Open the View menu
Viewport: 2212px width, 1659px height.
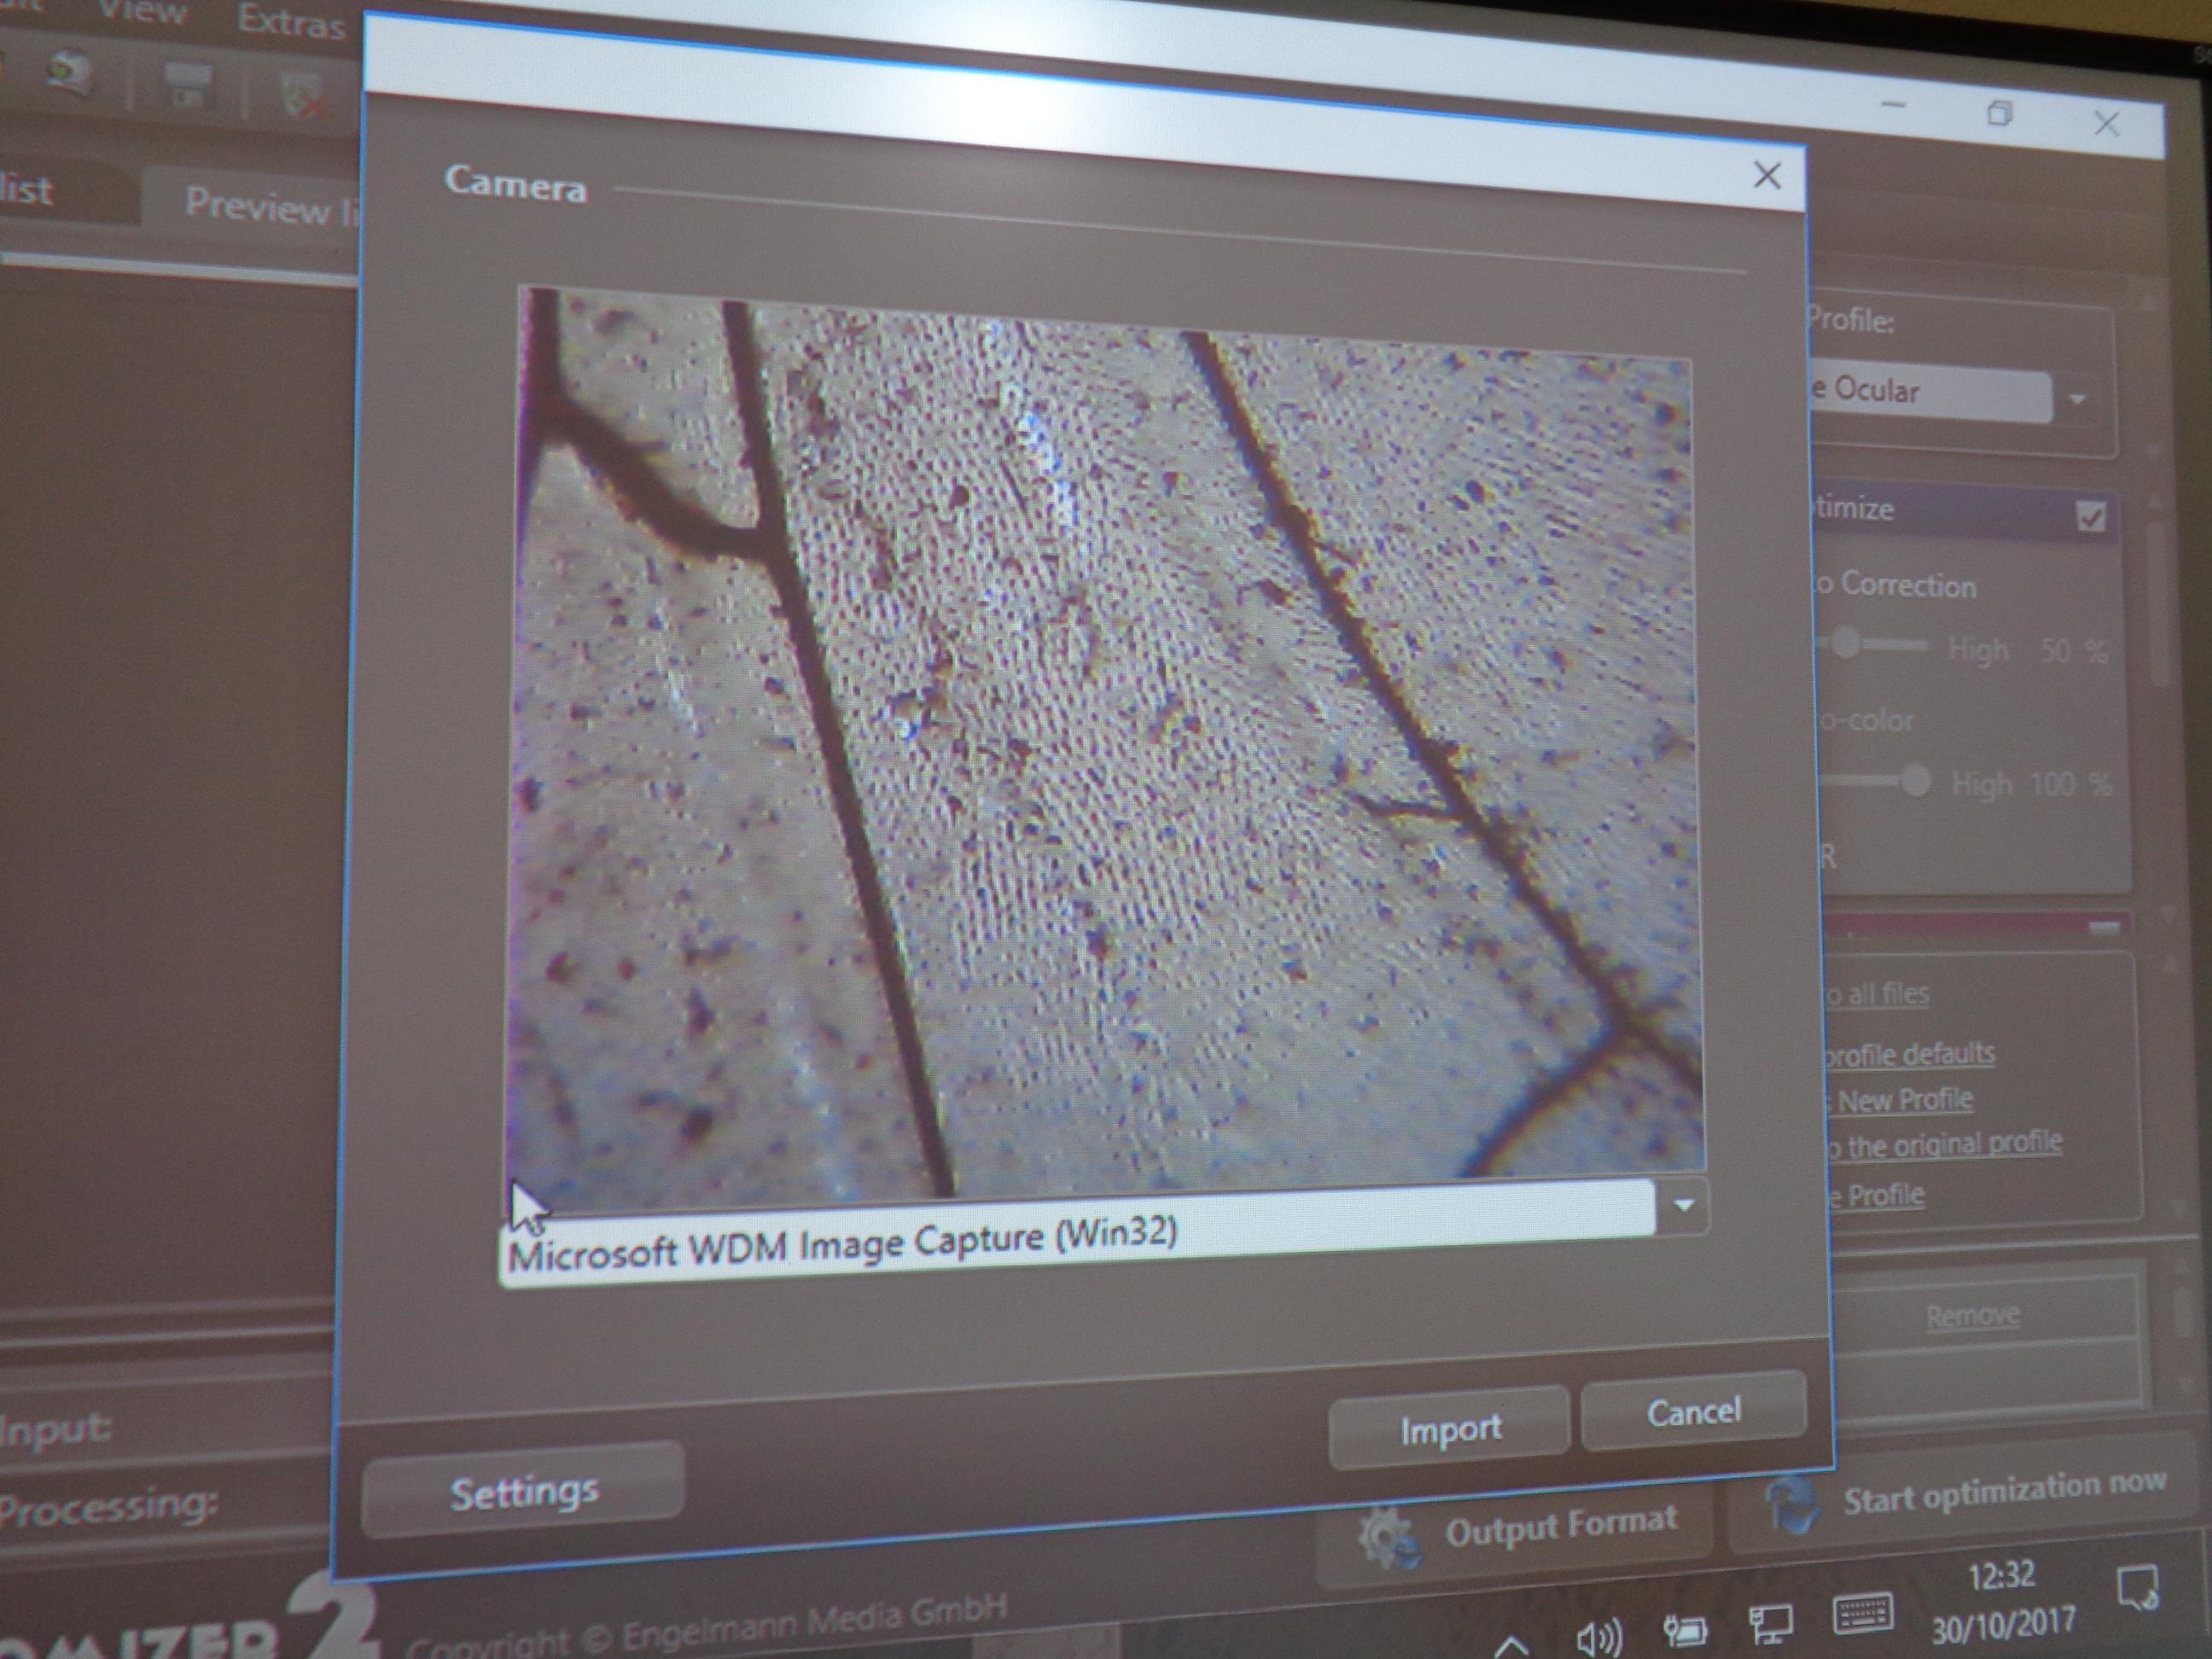[x=142, y=12]
